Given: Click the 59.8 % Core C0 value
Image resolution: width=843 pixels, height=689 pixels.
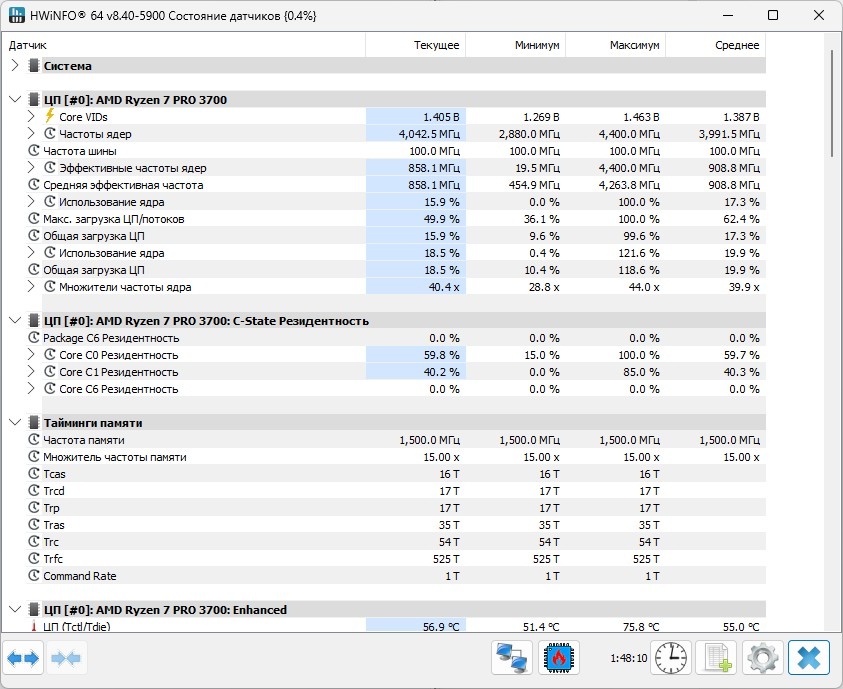Looking at the screenshot, I should click(441, 355).
